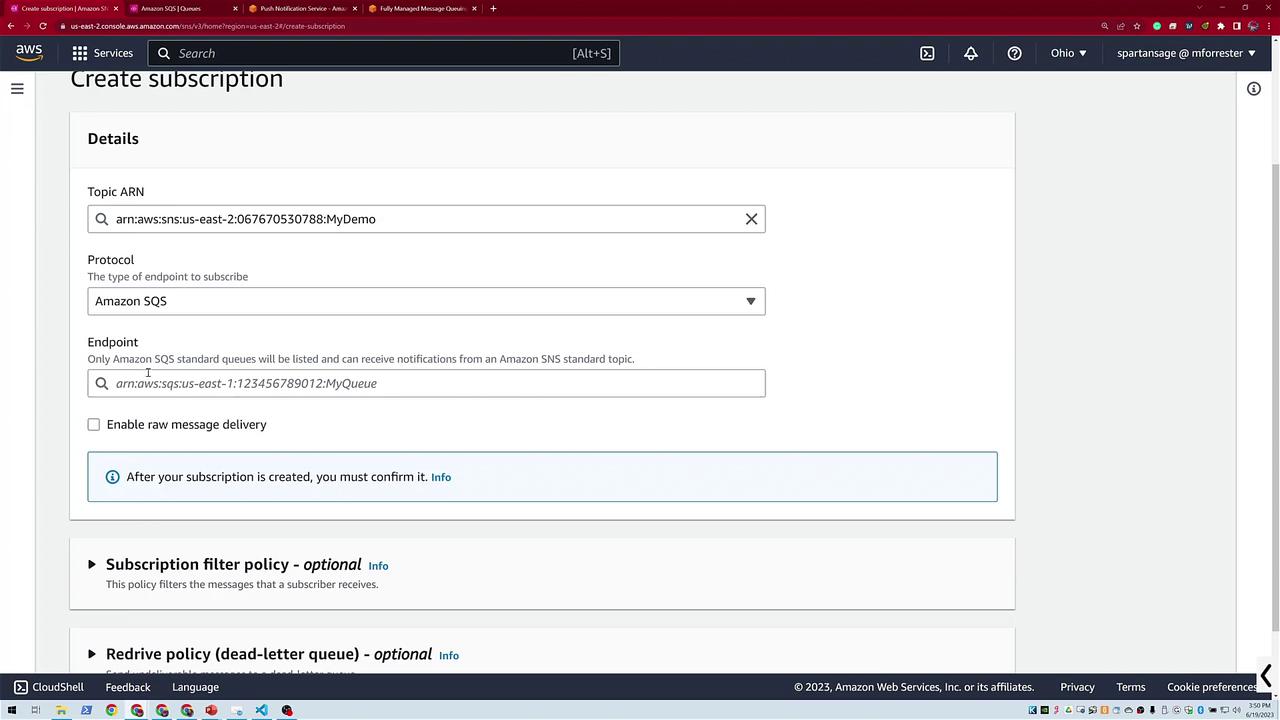Open the notifications bell
1280x720 pixels.
coord(971,53)
